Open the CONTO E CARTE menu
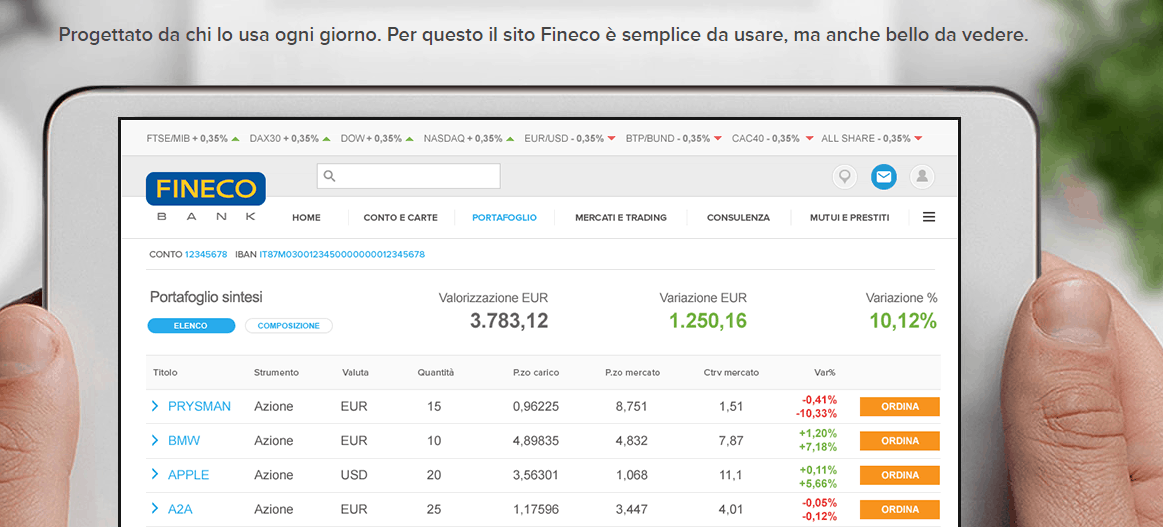Viewport: 1163px width, 527px height. point(401,218)
